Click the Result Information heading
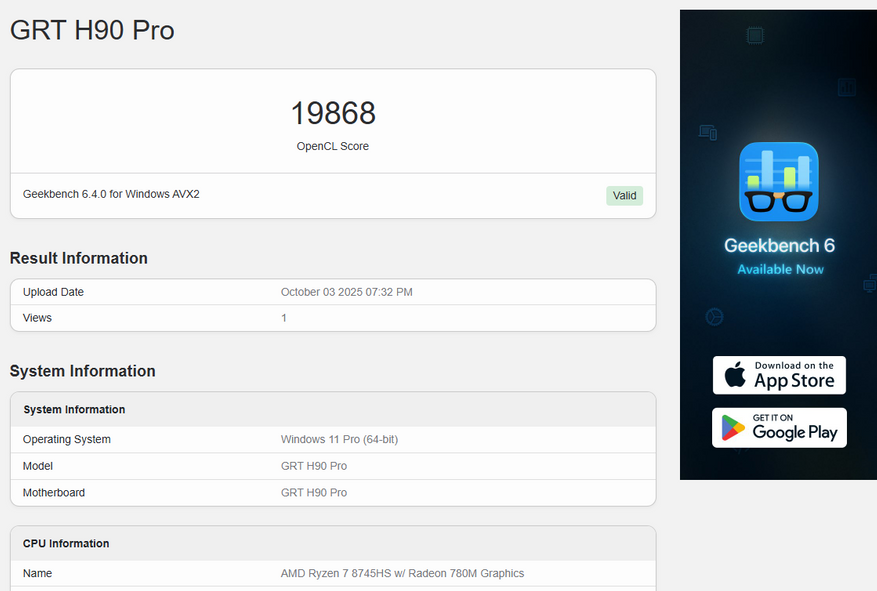This screenshot has width=877, height=591. [79, 258]
